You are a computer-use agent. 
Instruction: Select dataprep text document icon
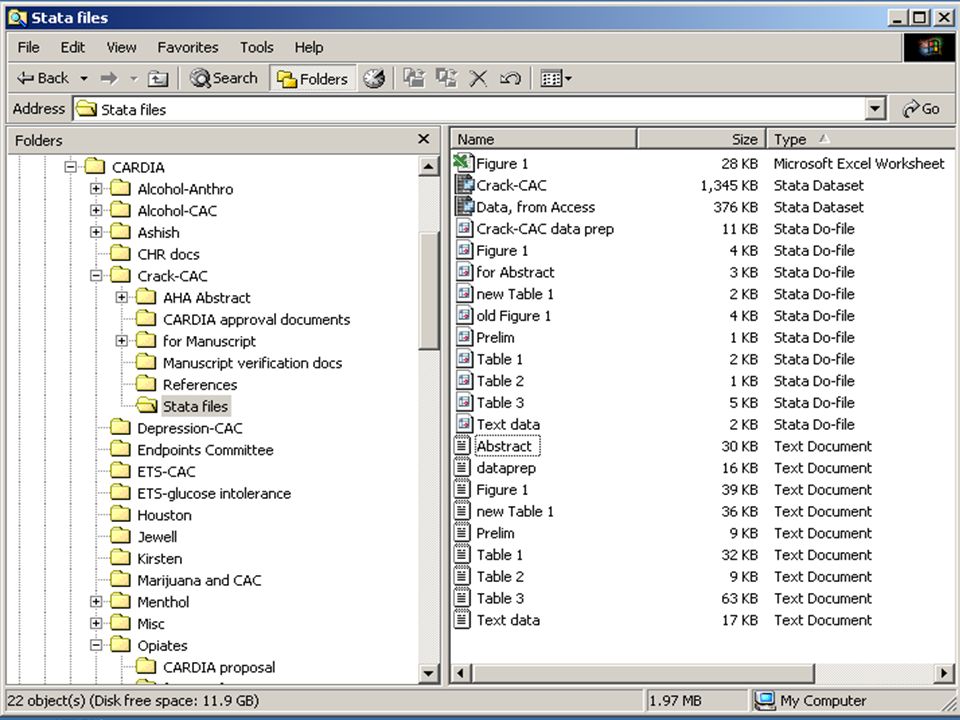point(462,468)
